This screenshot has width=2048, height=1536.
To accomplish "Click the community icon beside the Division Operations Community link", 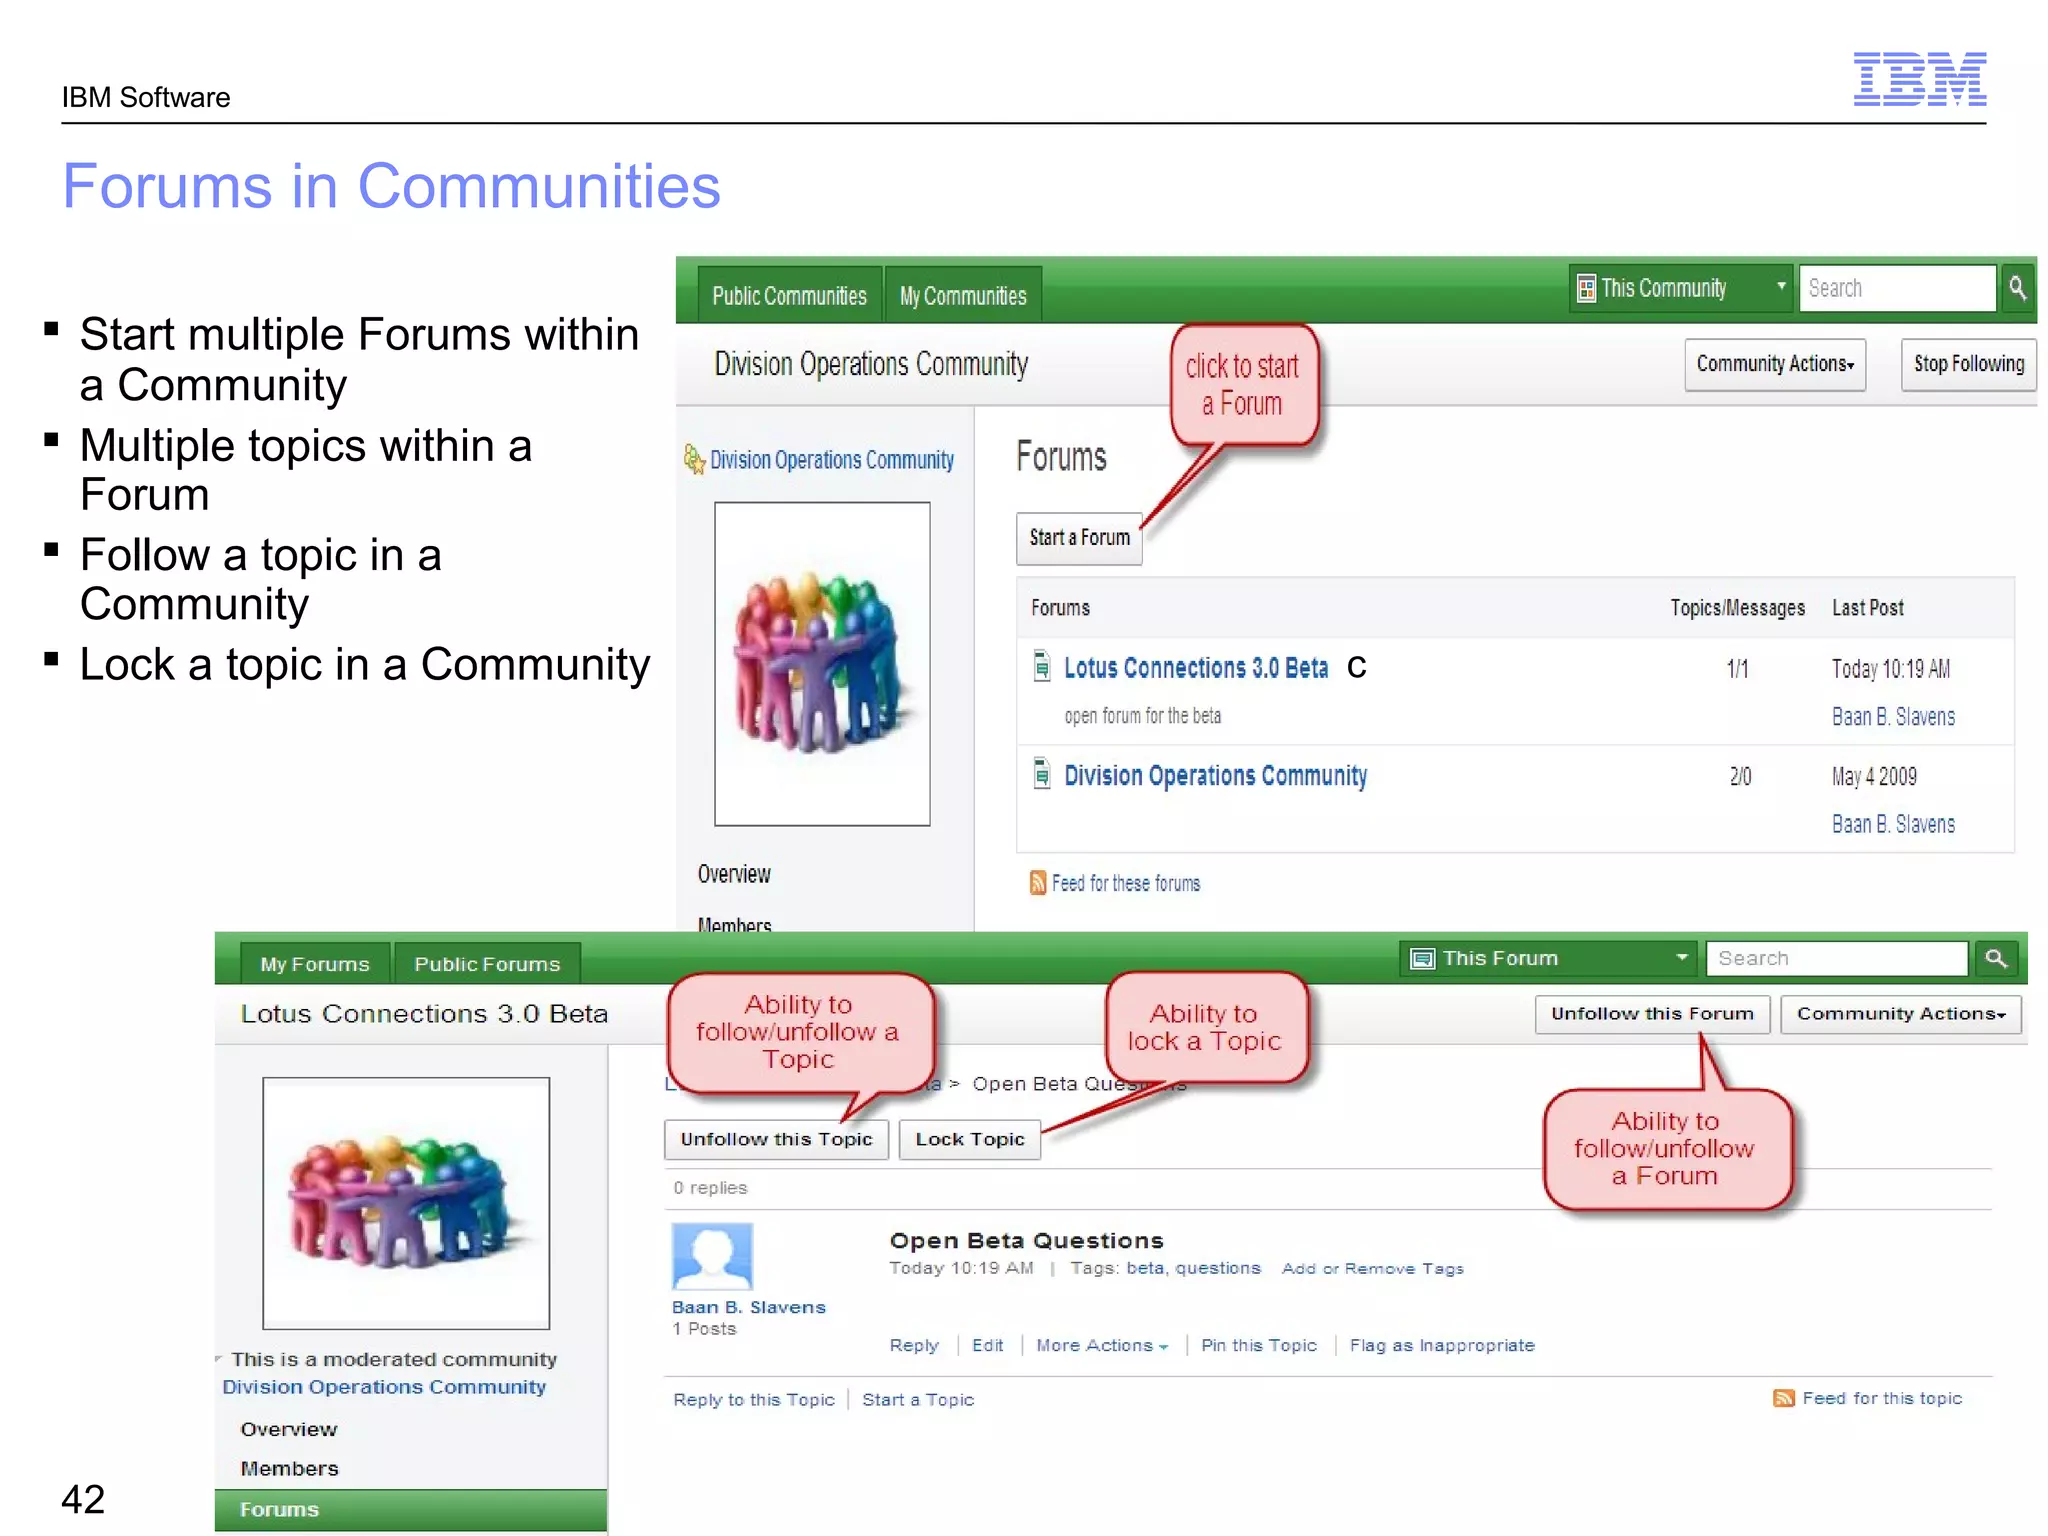I will (694, 459).
